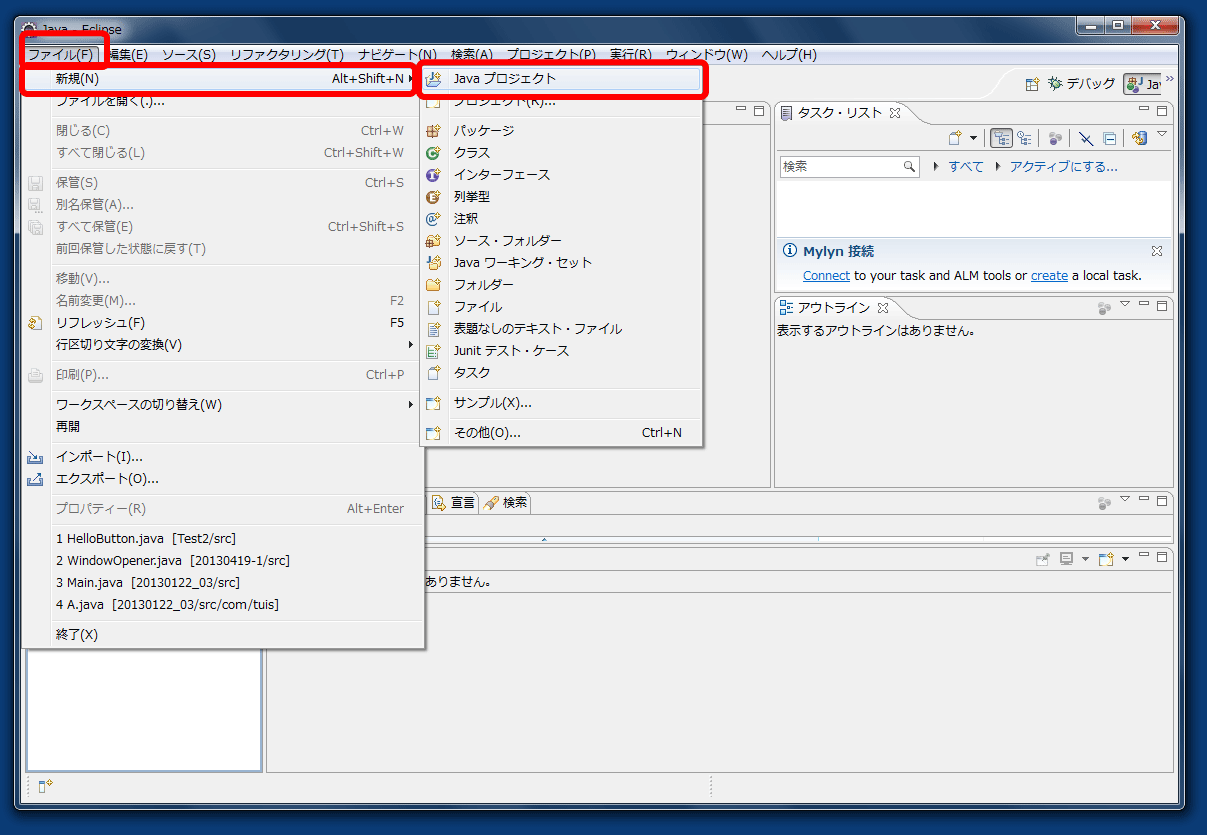The image size is (1207, 835).
Task: Choose 列挙型 from the New submenu
Action: coord(561,197)
